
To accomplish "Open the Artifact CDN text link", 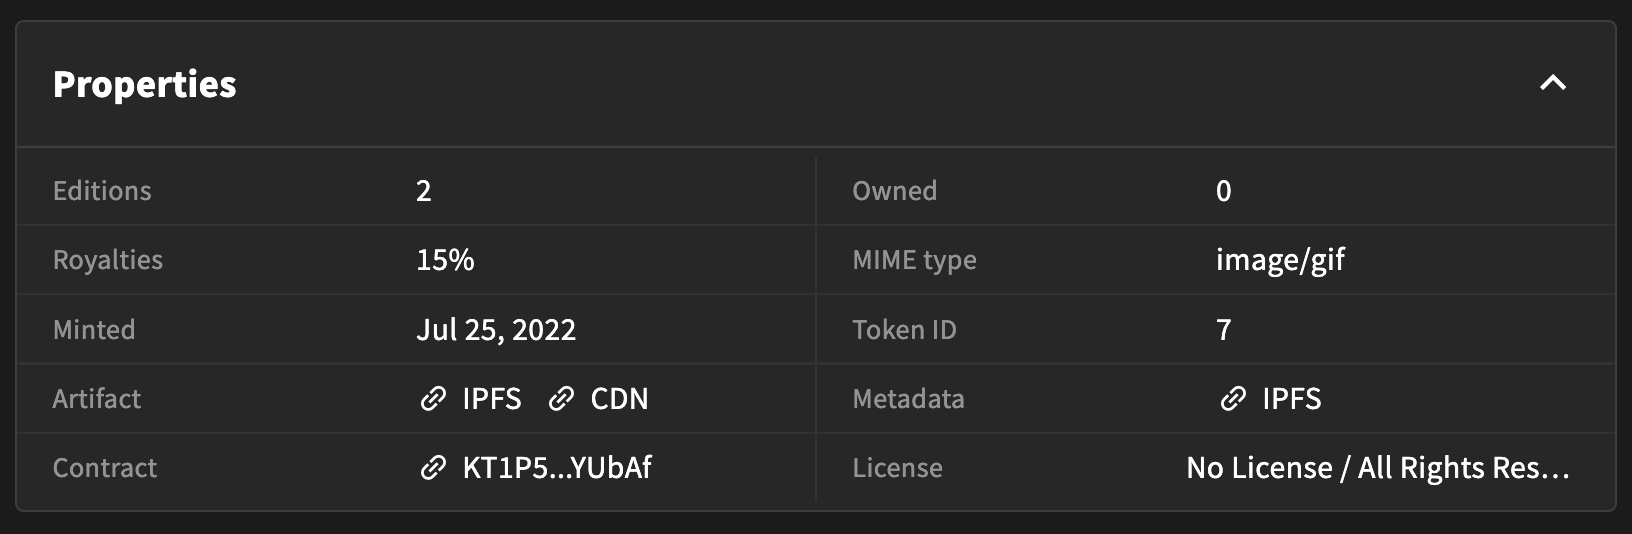I will pyautogui.click(x=619, y=399).
